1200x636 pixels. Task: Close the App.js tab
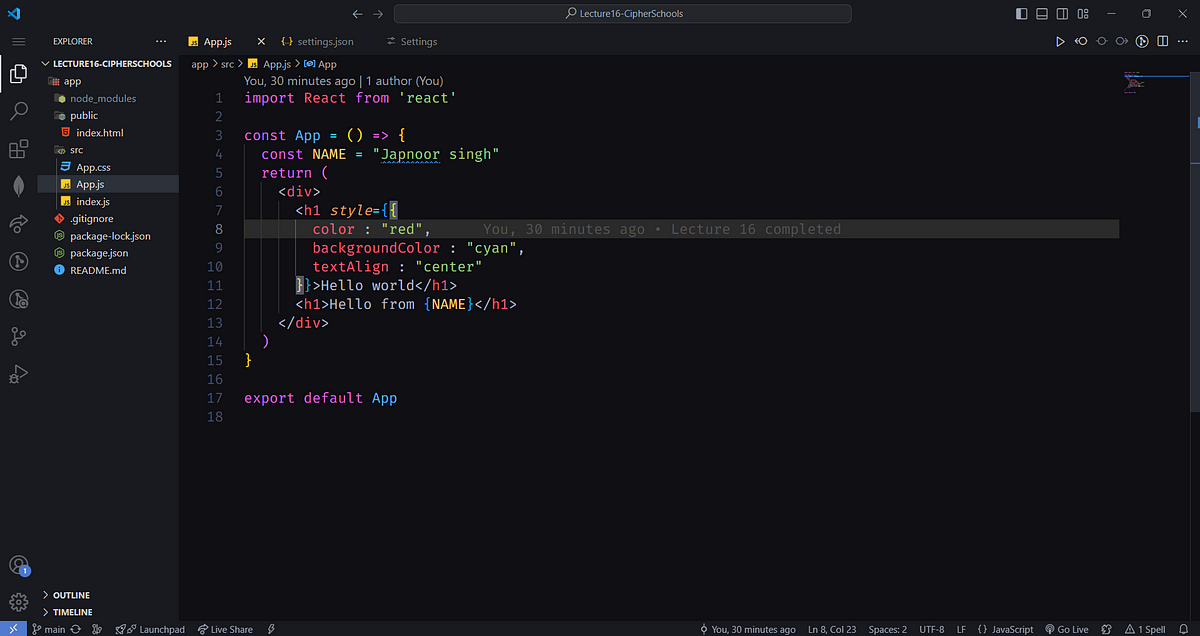tap(262, 41)
